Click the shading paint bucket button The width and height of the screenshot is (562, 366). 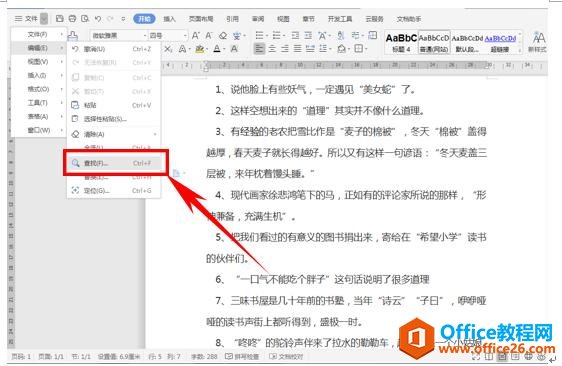pos(342,48)
